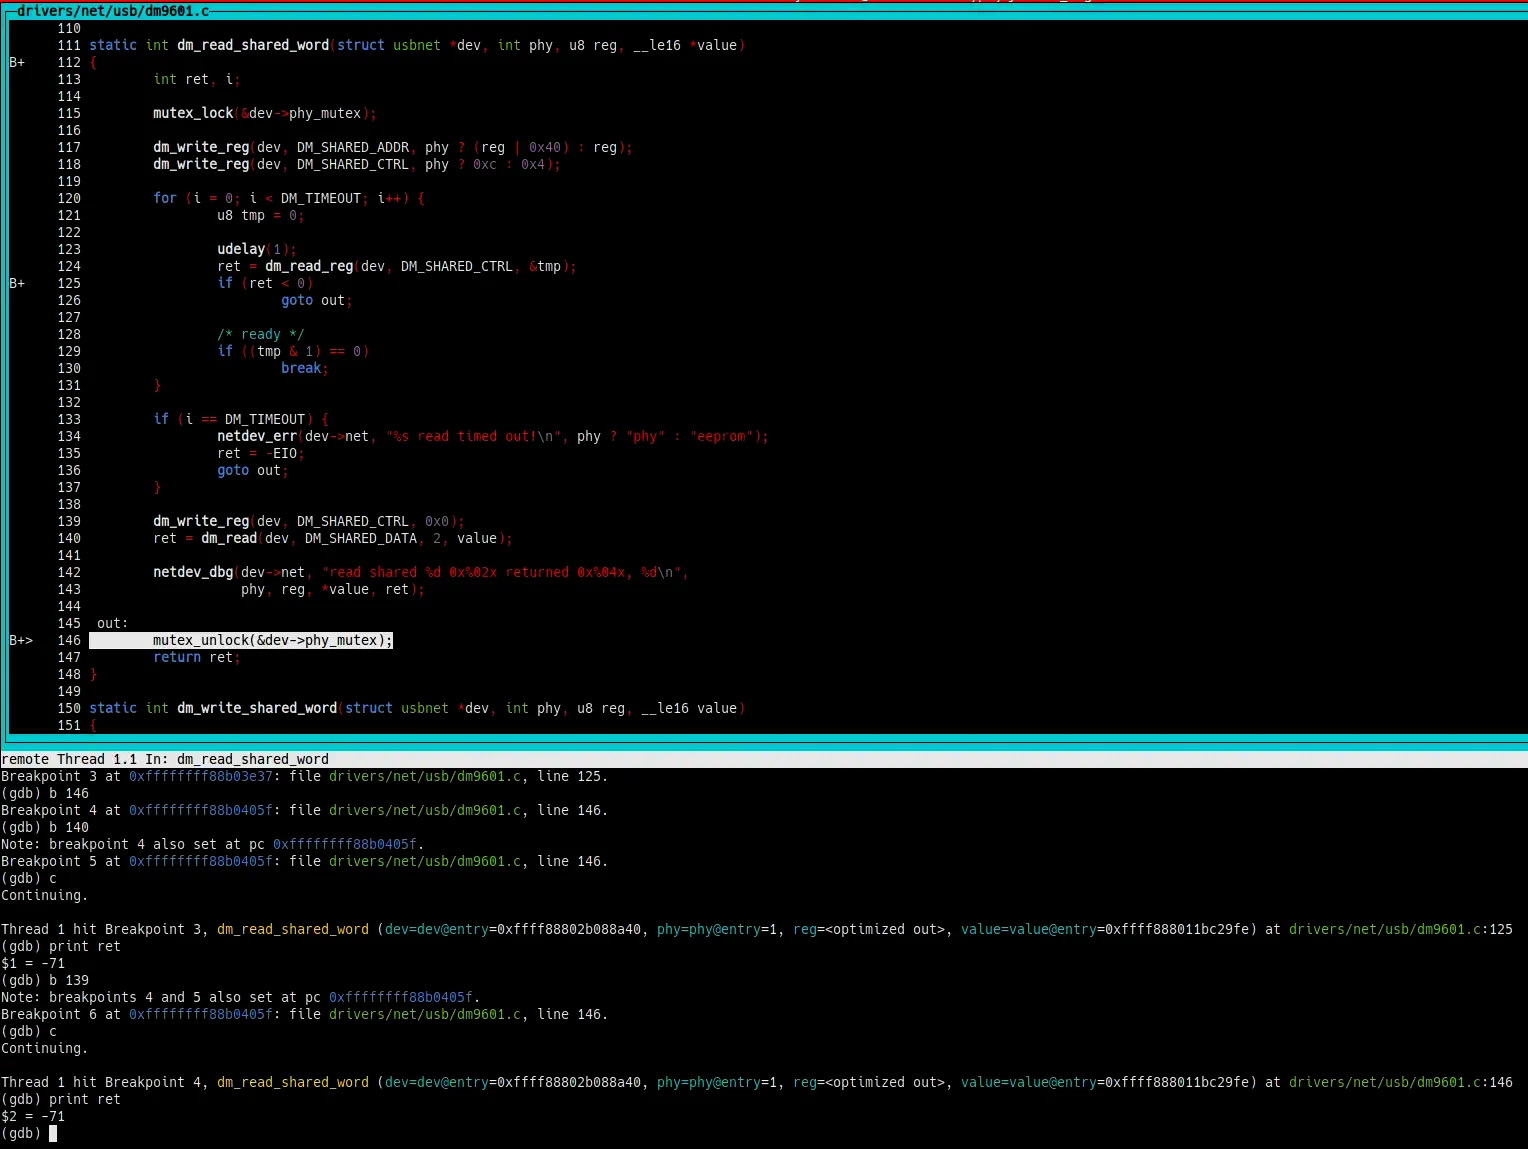
Task: Click the 'Breakpoint 6 at' output line
Action: point(304,1014)
